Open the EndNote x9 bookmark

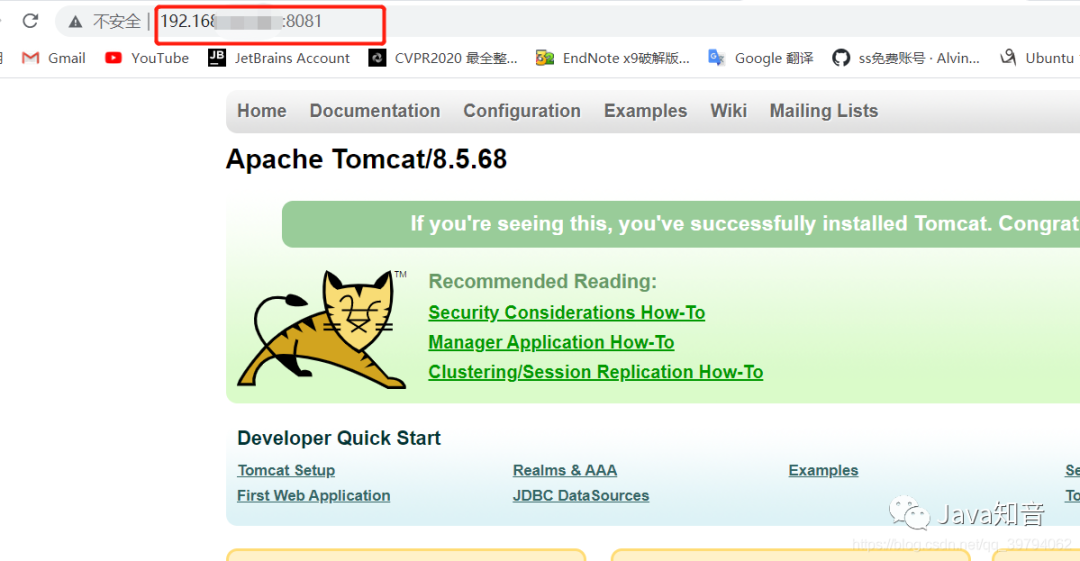612,58
